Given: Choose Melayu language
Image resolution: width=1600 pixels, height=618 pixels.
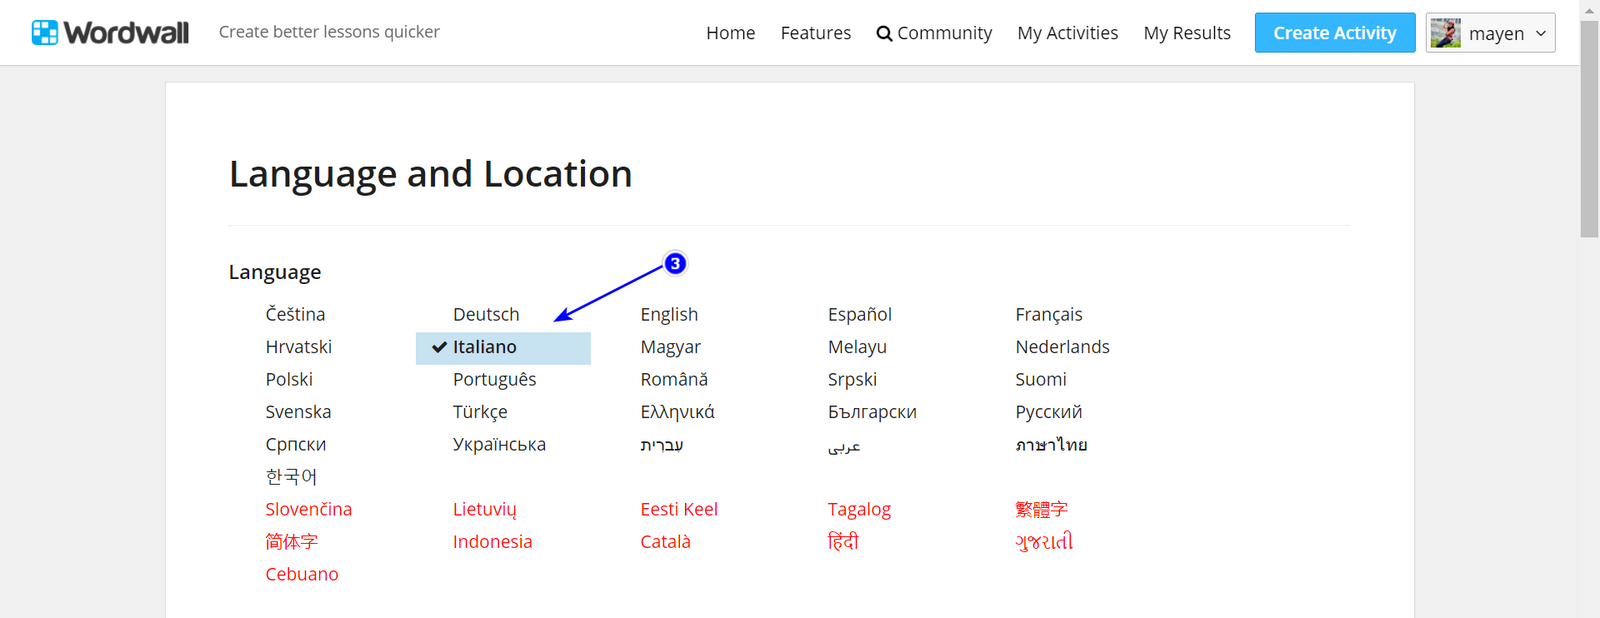Looking at the screenshot, I should (857, 347).
